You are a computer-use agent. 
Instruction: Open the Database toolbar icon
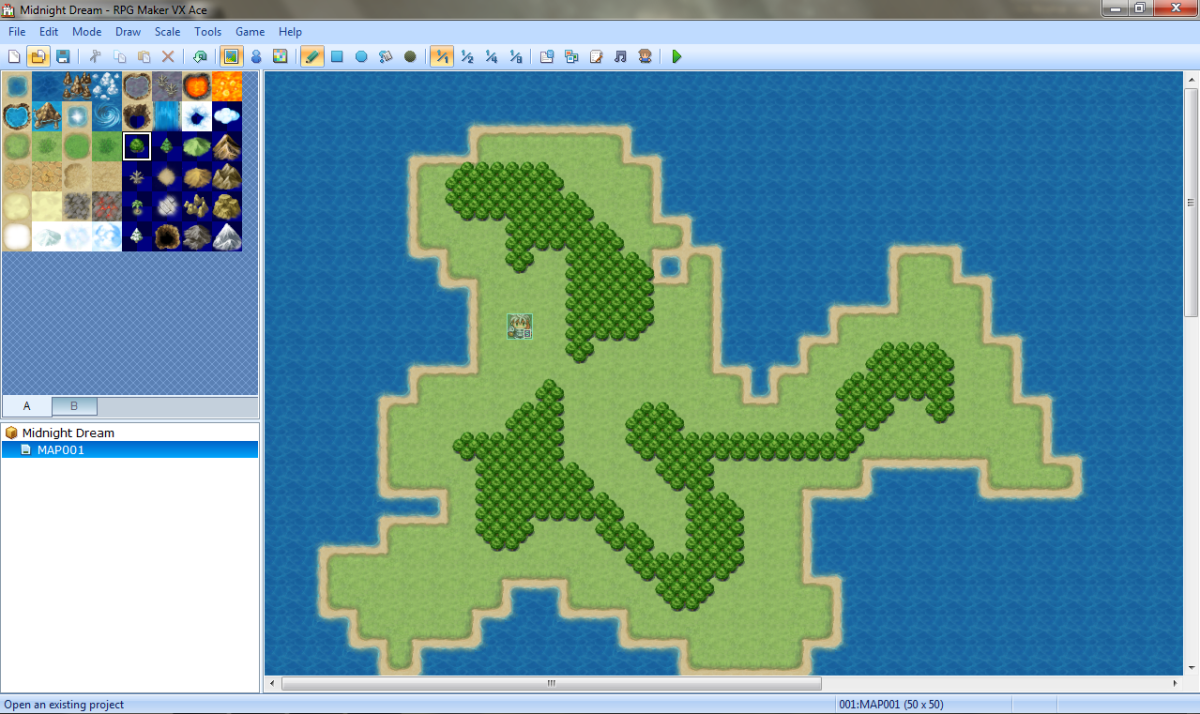click(546, 57)
